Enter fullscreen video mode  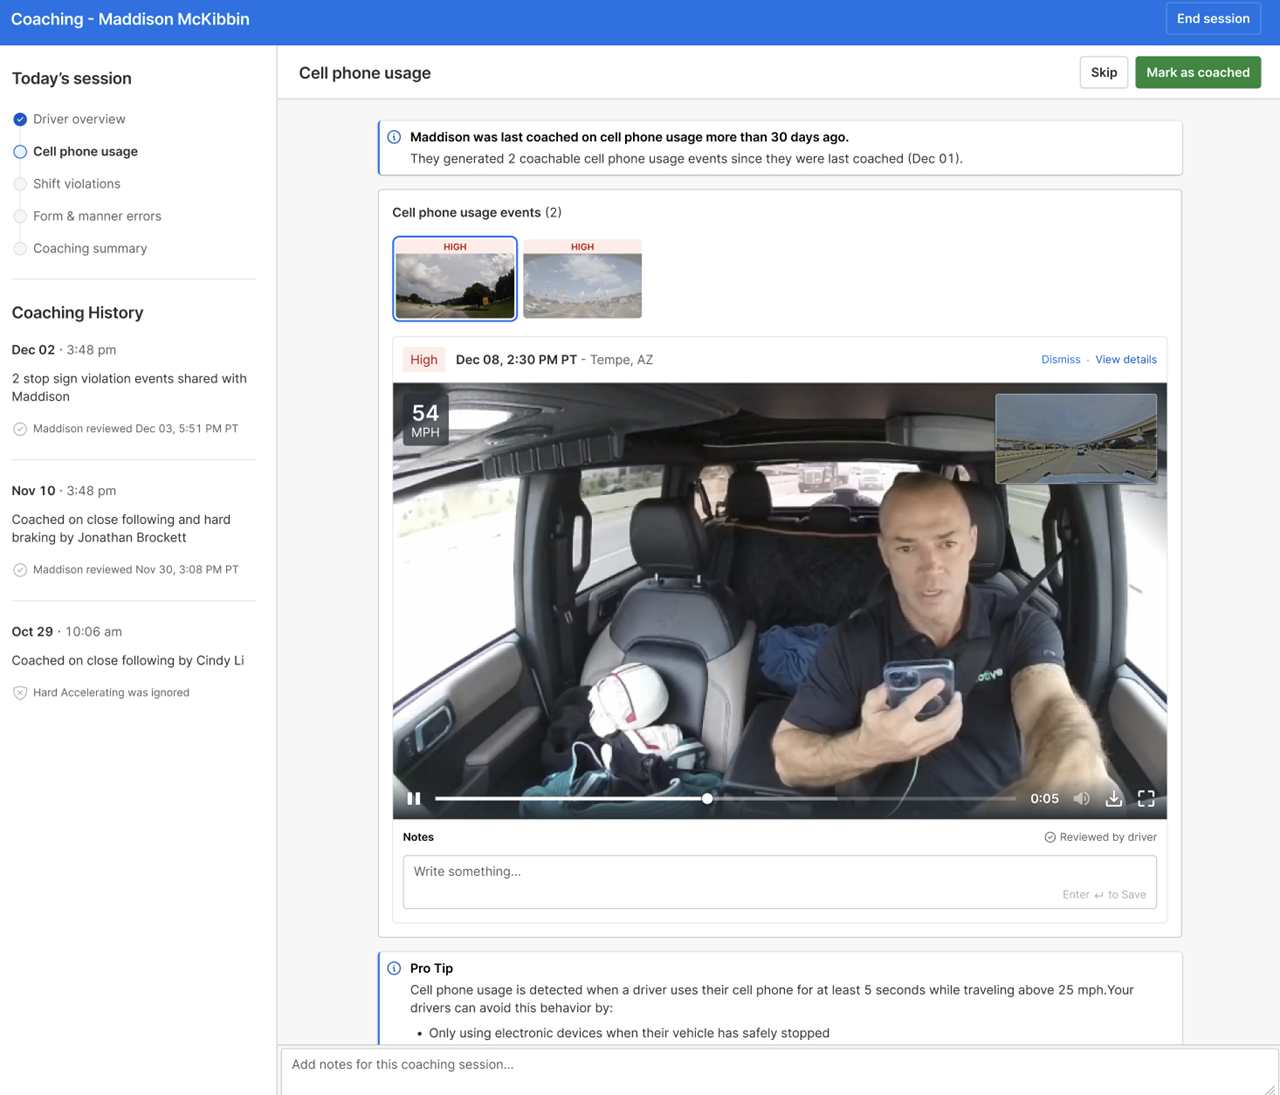click(x=1146, y=798)
